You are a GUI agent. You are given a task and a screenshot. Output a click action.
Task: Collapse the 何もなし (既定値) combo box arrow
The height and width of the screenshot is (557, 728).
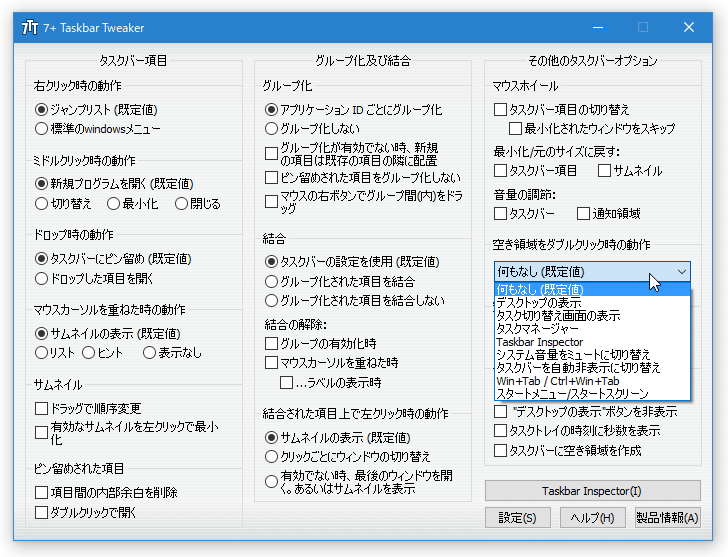(682, 272)
